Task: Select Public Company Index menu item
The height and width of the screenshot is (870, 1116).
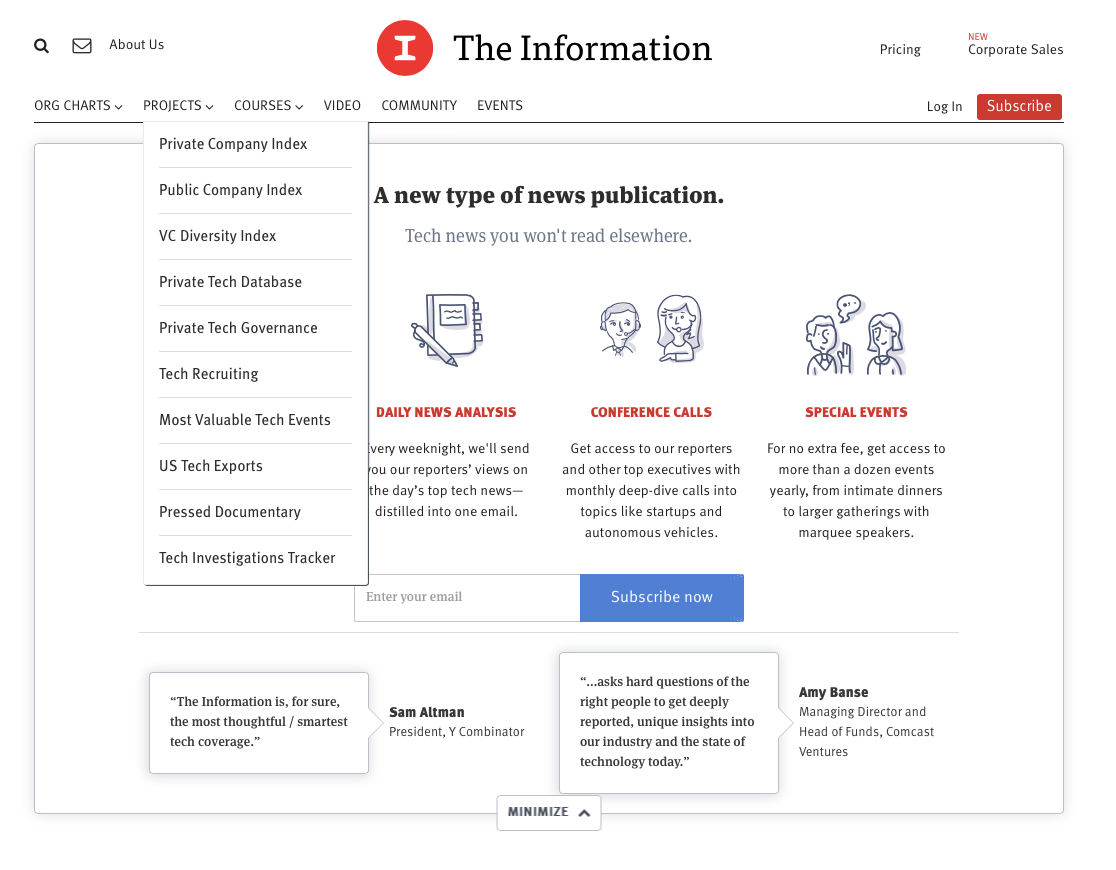Action: pyautogui.click(x=256, y=190)
